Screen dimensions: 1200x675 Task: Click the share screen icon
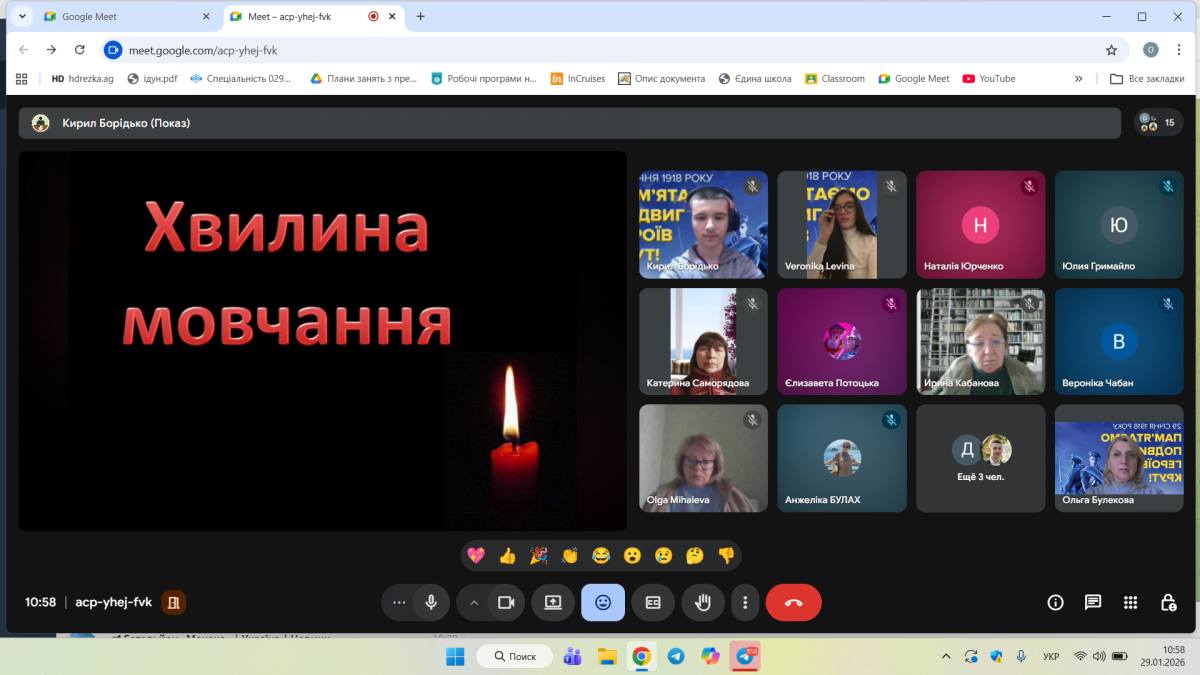tap(553, 602)
